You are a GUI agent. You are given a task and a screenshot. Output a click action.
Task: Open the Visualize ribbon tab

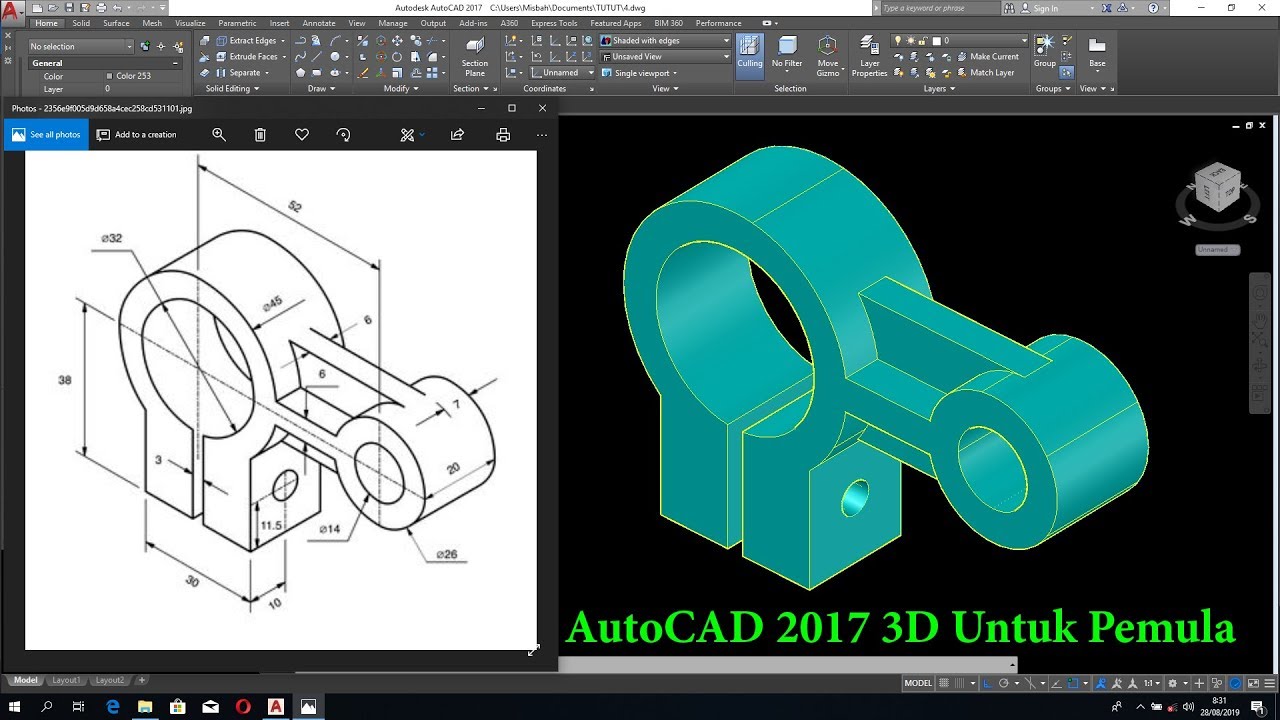tap(190, 23)
